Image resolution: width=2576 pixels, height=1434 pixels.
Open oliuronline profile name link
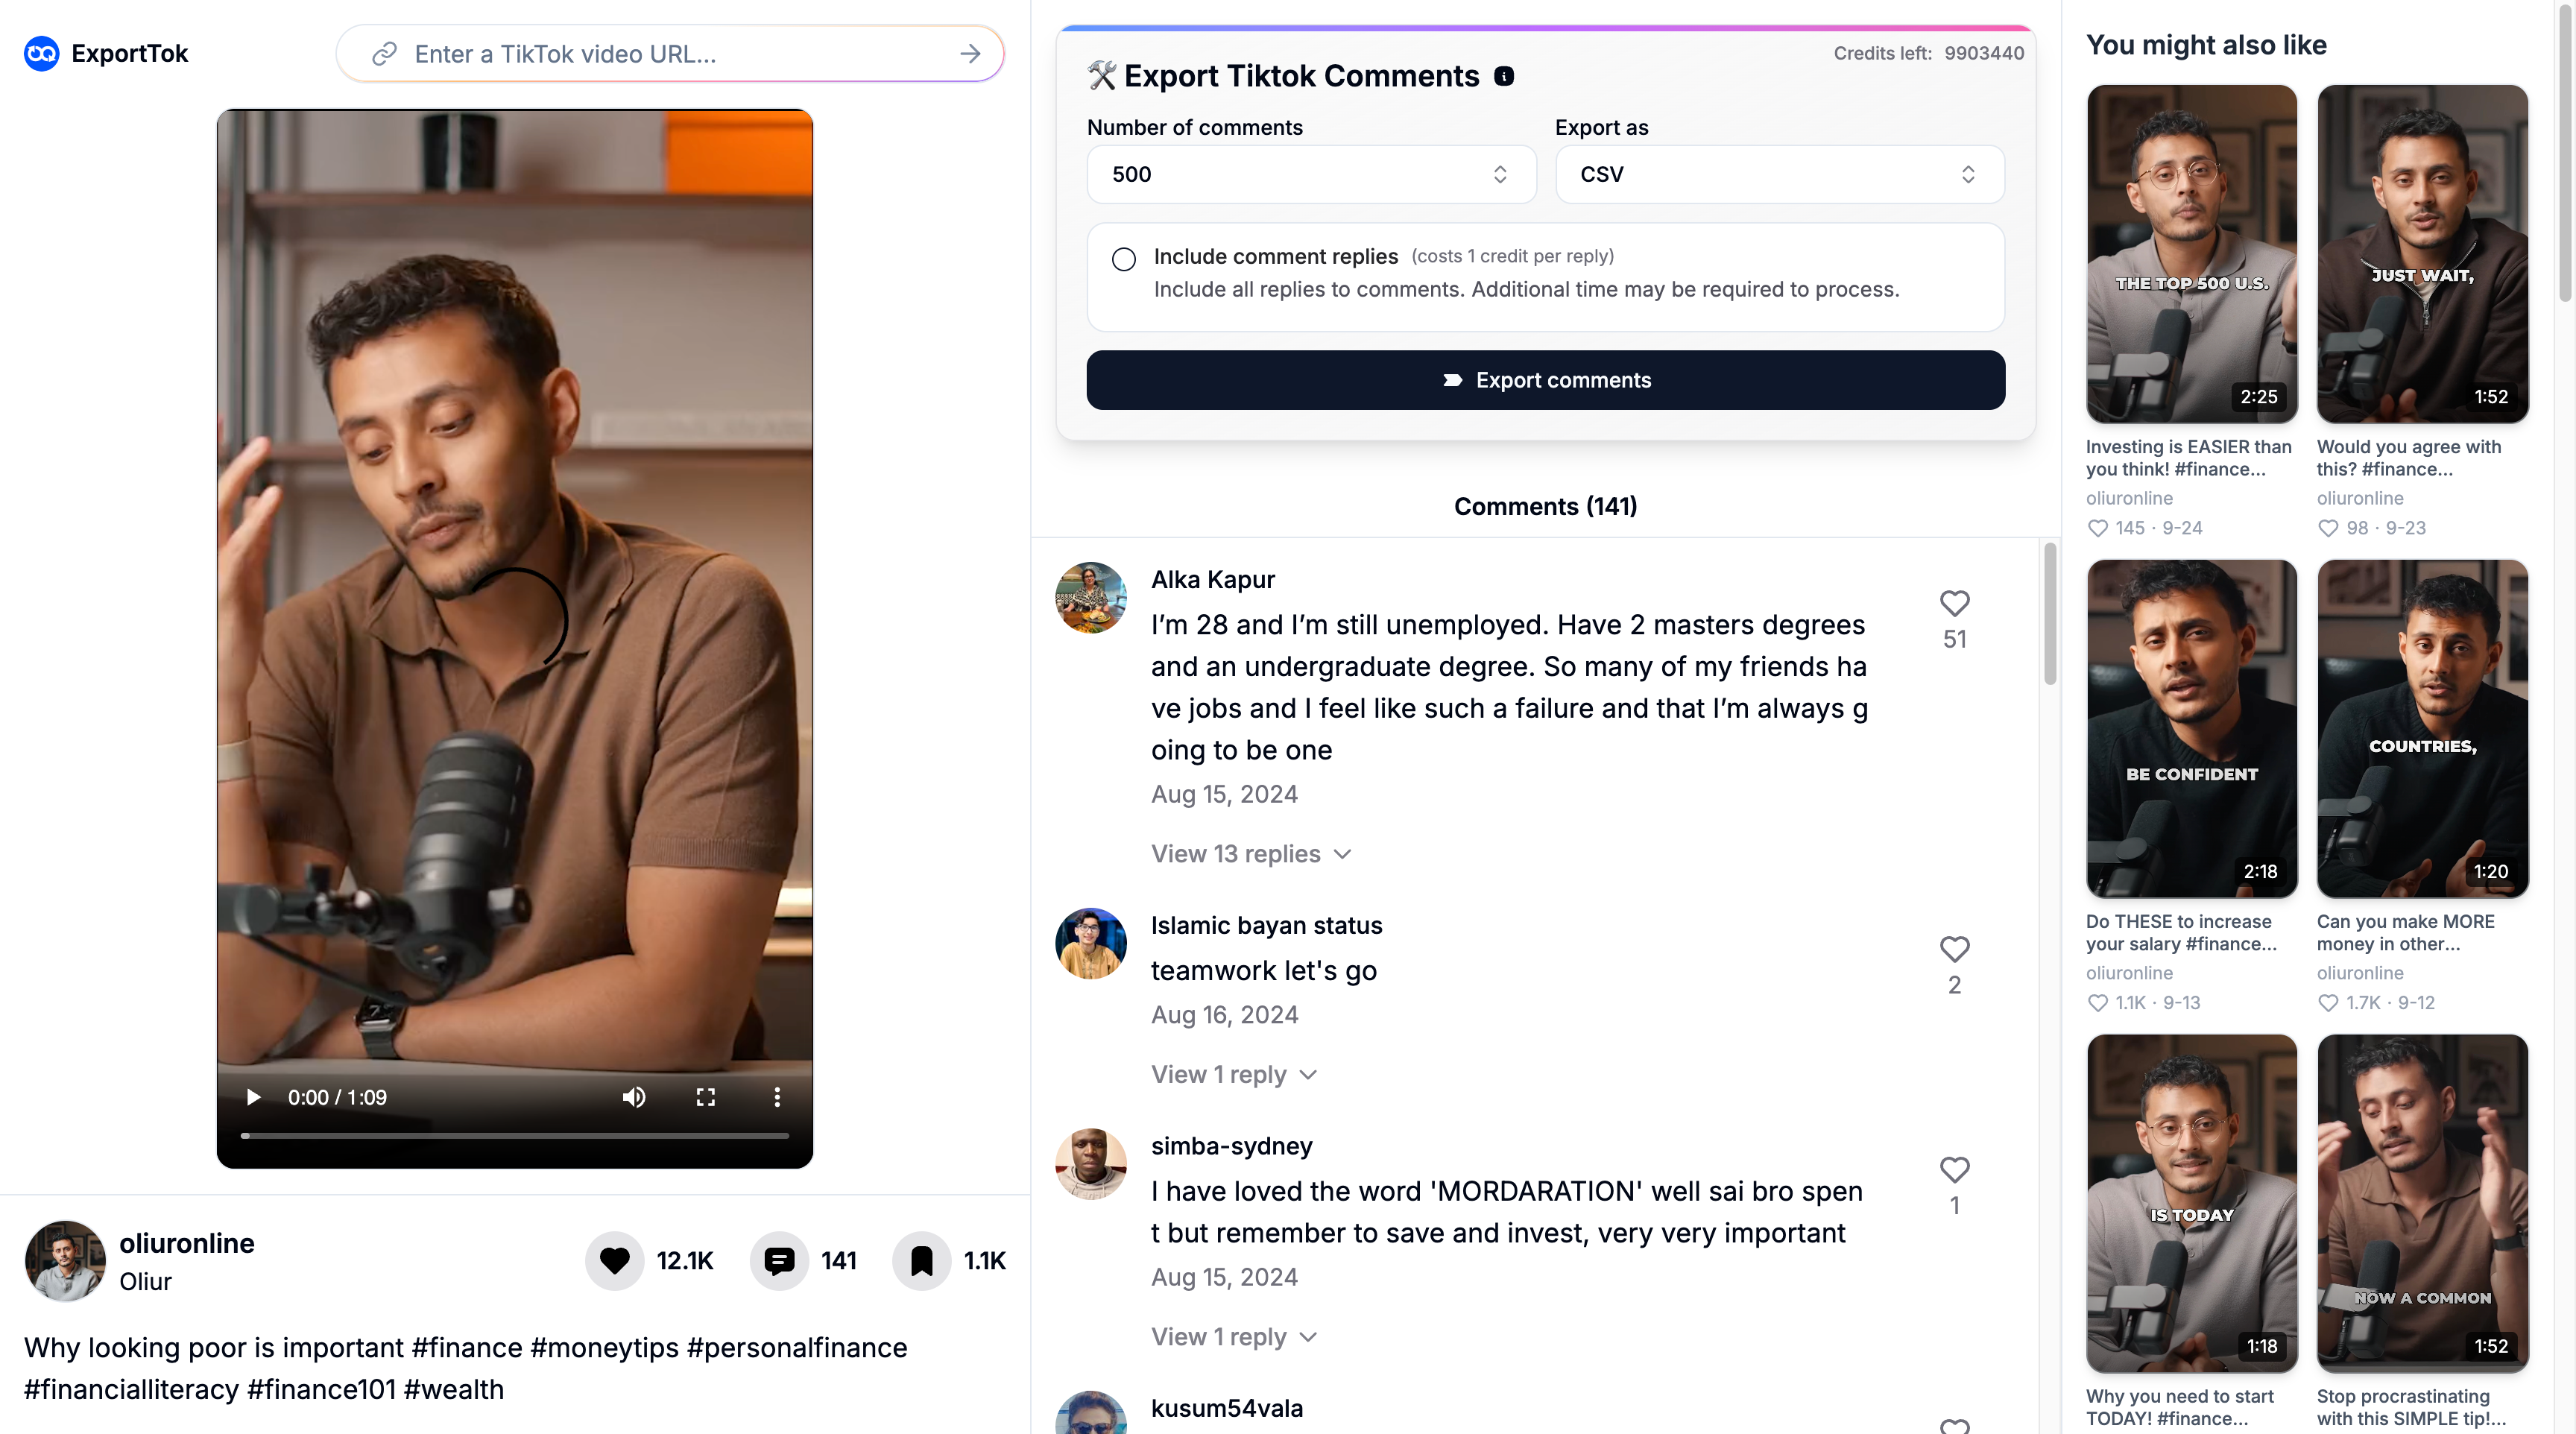click(187, 1243)
